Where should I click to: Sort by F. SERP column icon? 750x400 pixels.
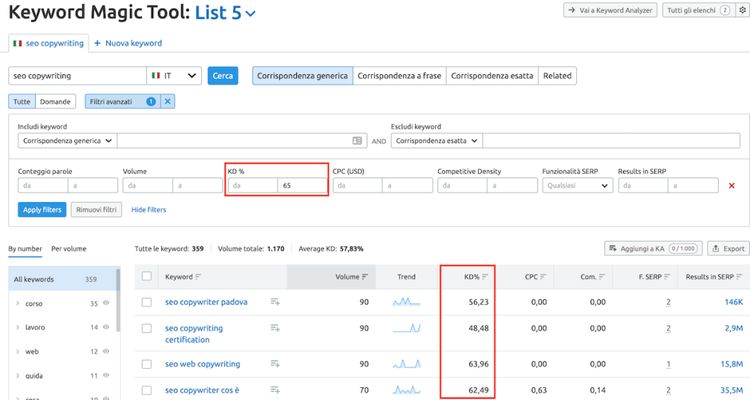tap(667, 277)
